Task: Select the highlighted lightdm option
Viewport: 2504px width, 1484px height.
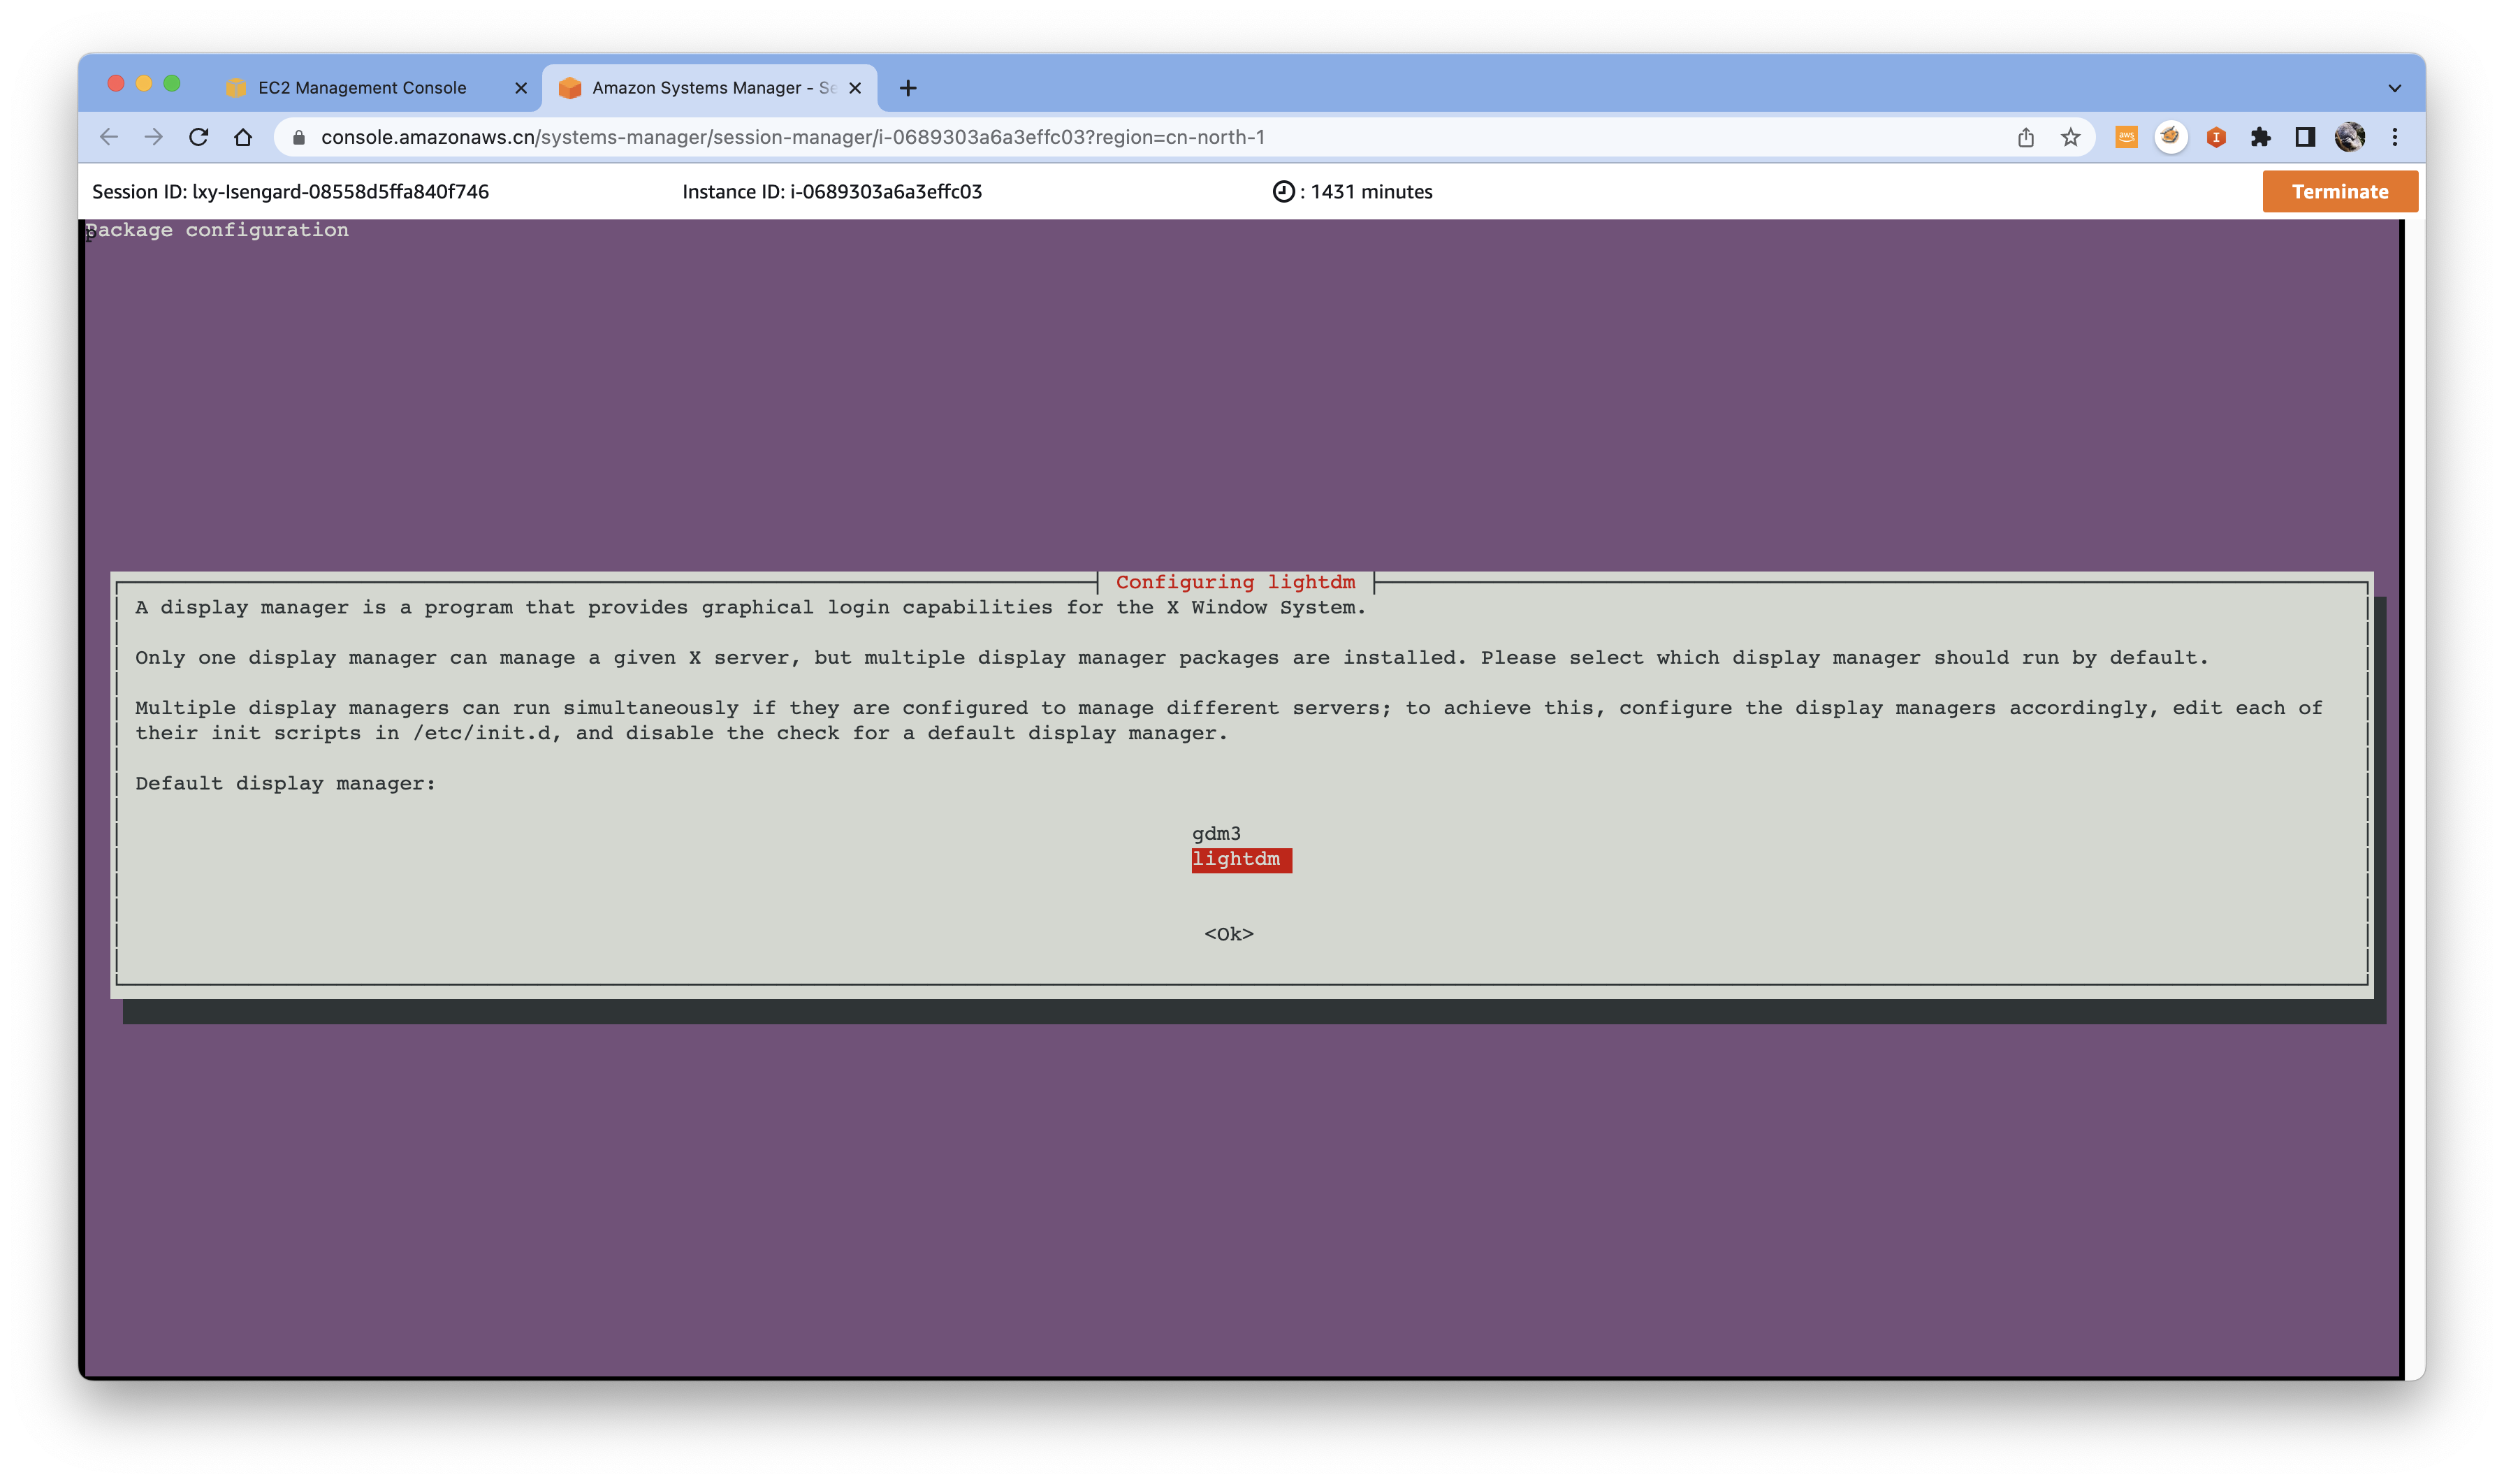Action: [x=1241, y=859]
